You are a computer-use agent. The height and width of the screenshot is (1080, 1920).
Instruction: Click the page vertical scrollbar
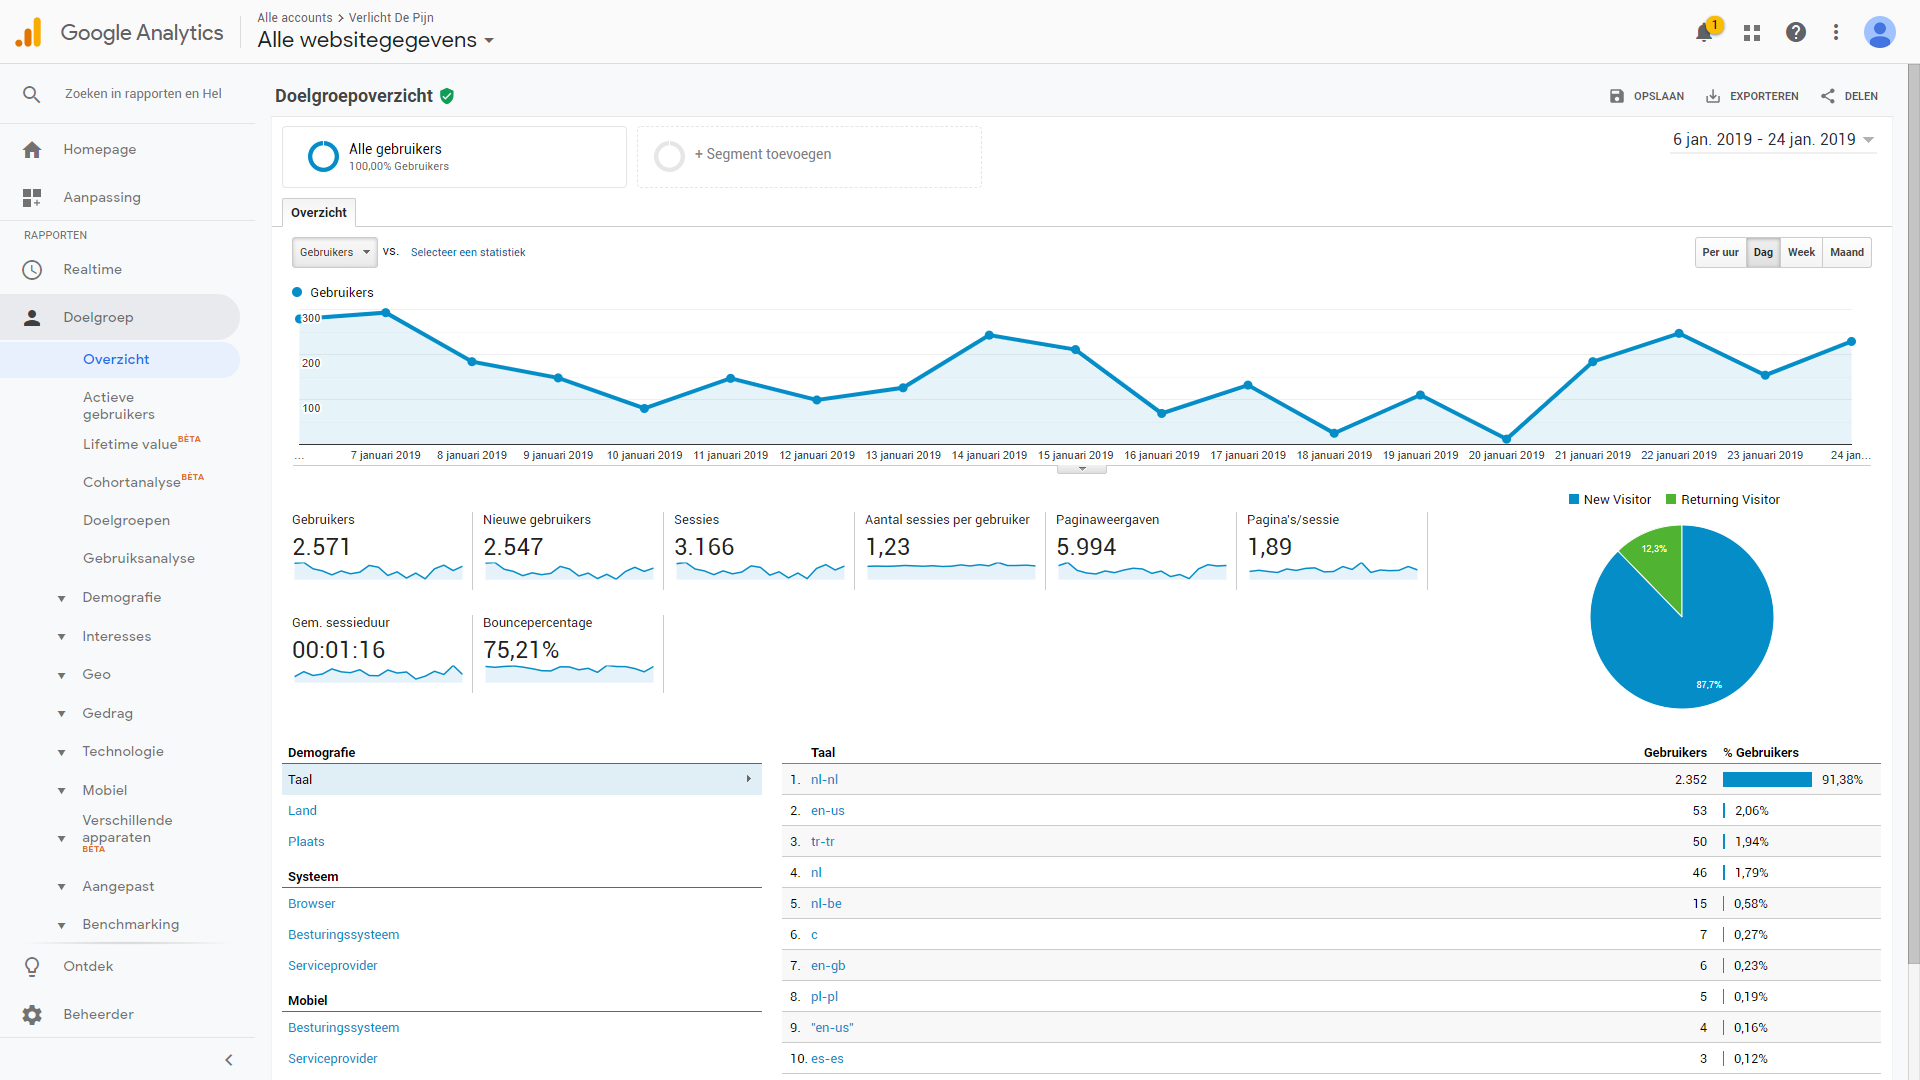(1913, 515)
